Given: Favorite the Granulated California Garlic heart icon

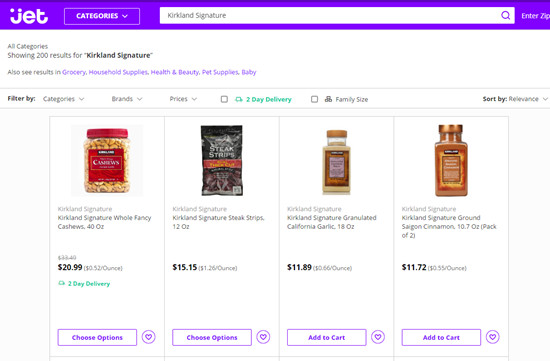Looking at the screenshot, I should tap(378, 337).
